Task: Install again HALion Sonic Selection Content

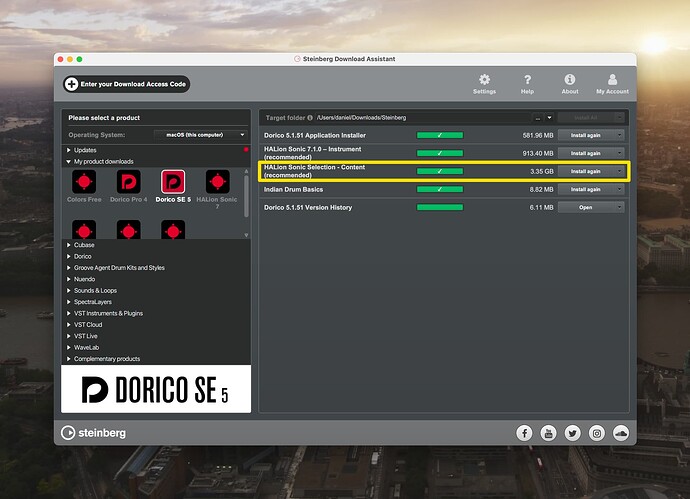Action: tap(585, 171)
